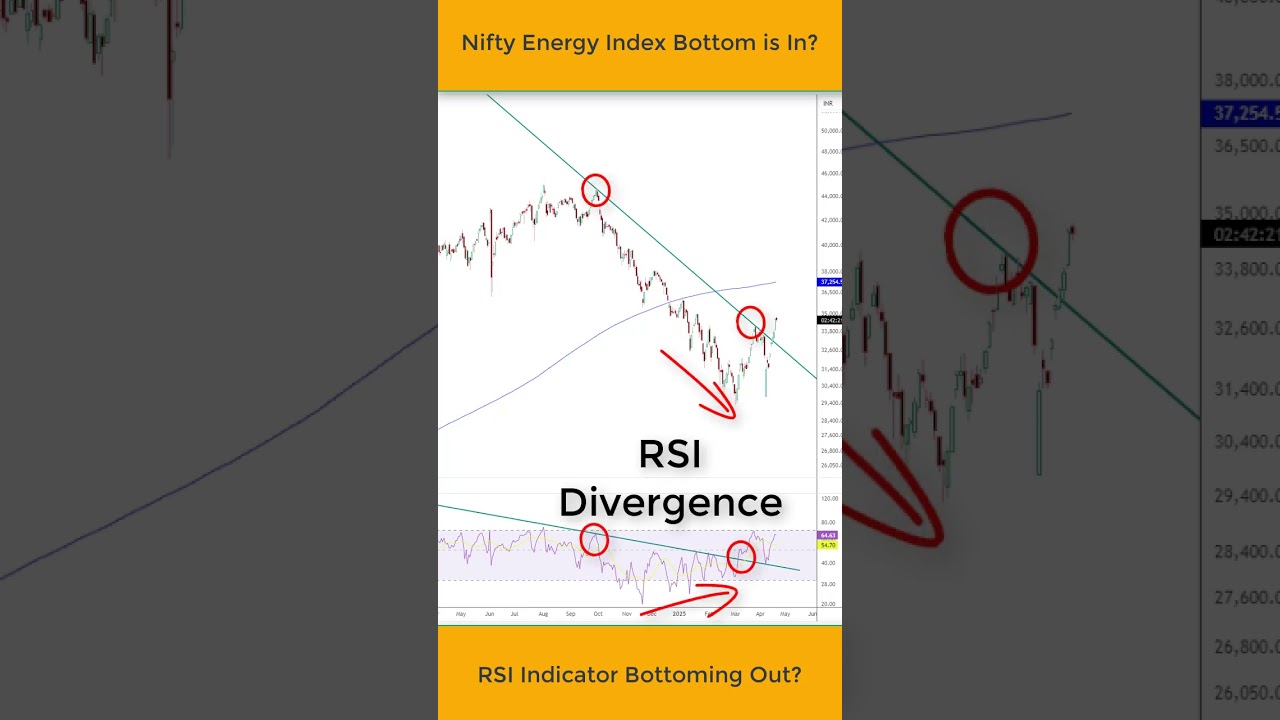Click the large 31,400 label in the blurred background
1280x720 pixels.
1246,389
